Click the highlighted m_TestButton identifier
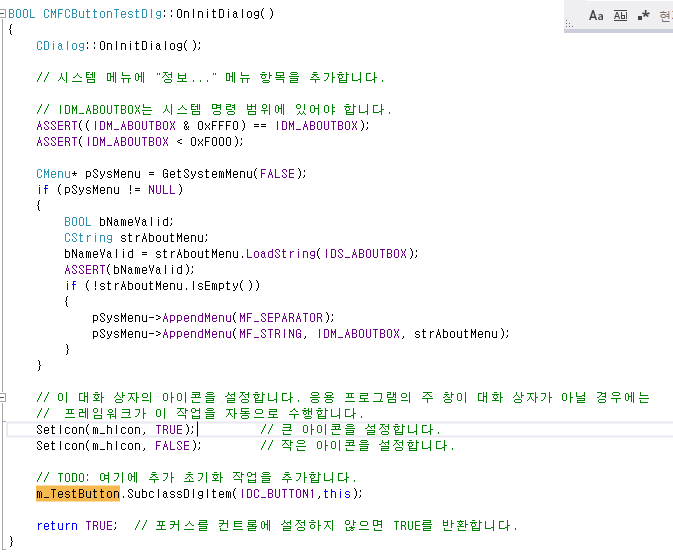Viewport: 673px width, 559px height. [78, 494]
